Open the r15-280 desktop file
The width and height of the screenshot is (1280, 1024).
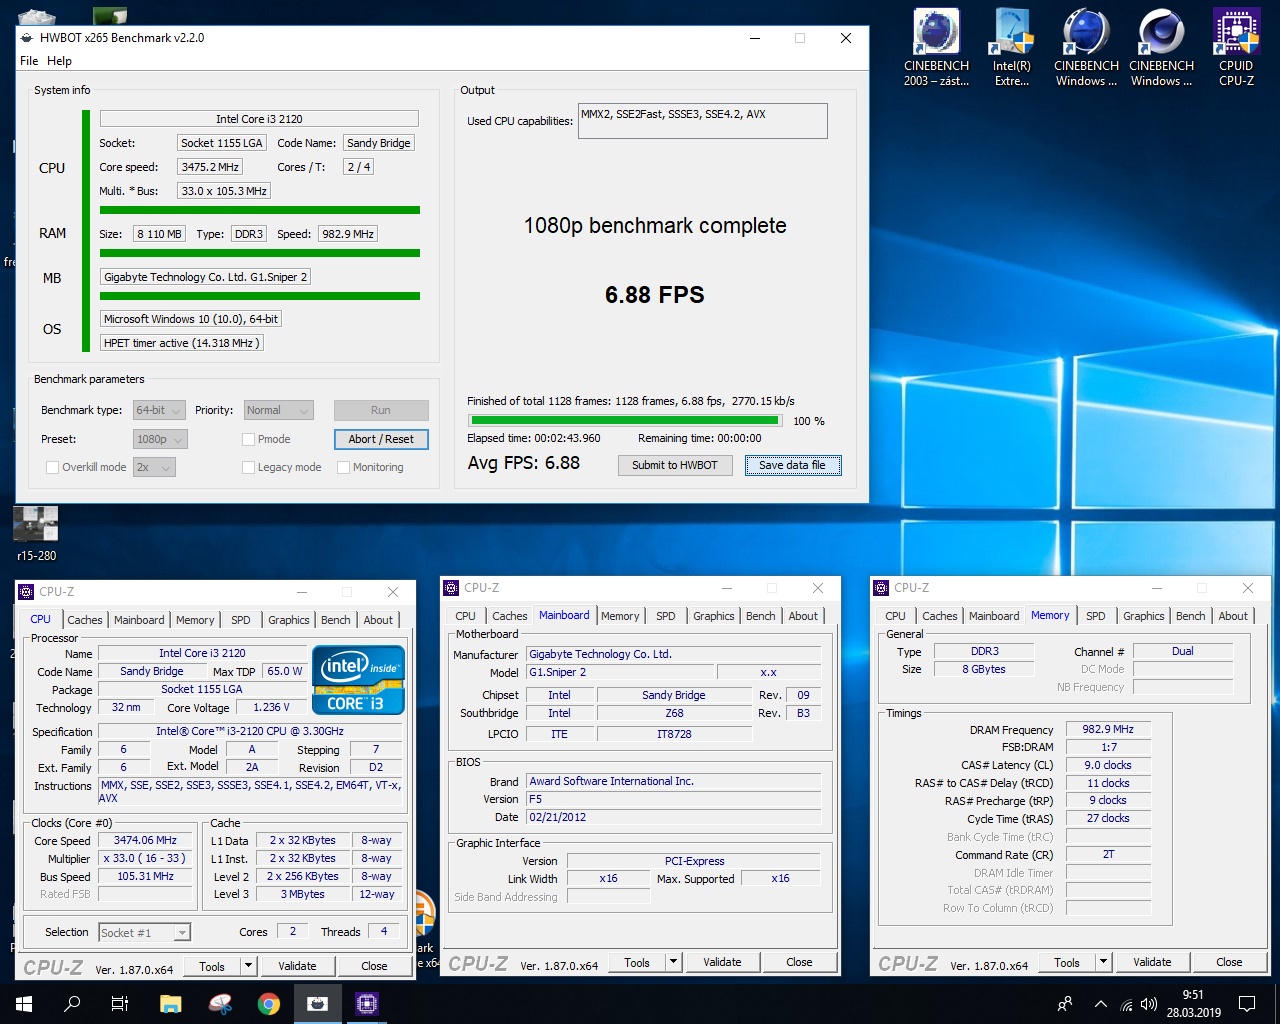click(x=36, y=533)
